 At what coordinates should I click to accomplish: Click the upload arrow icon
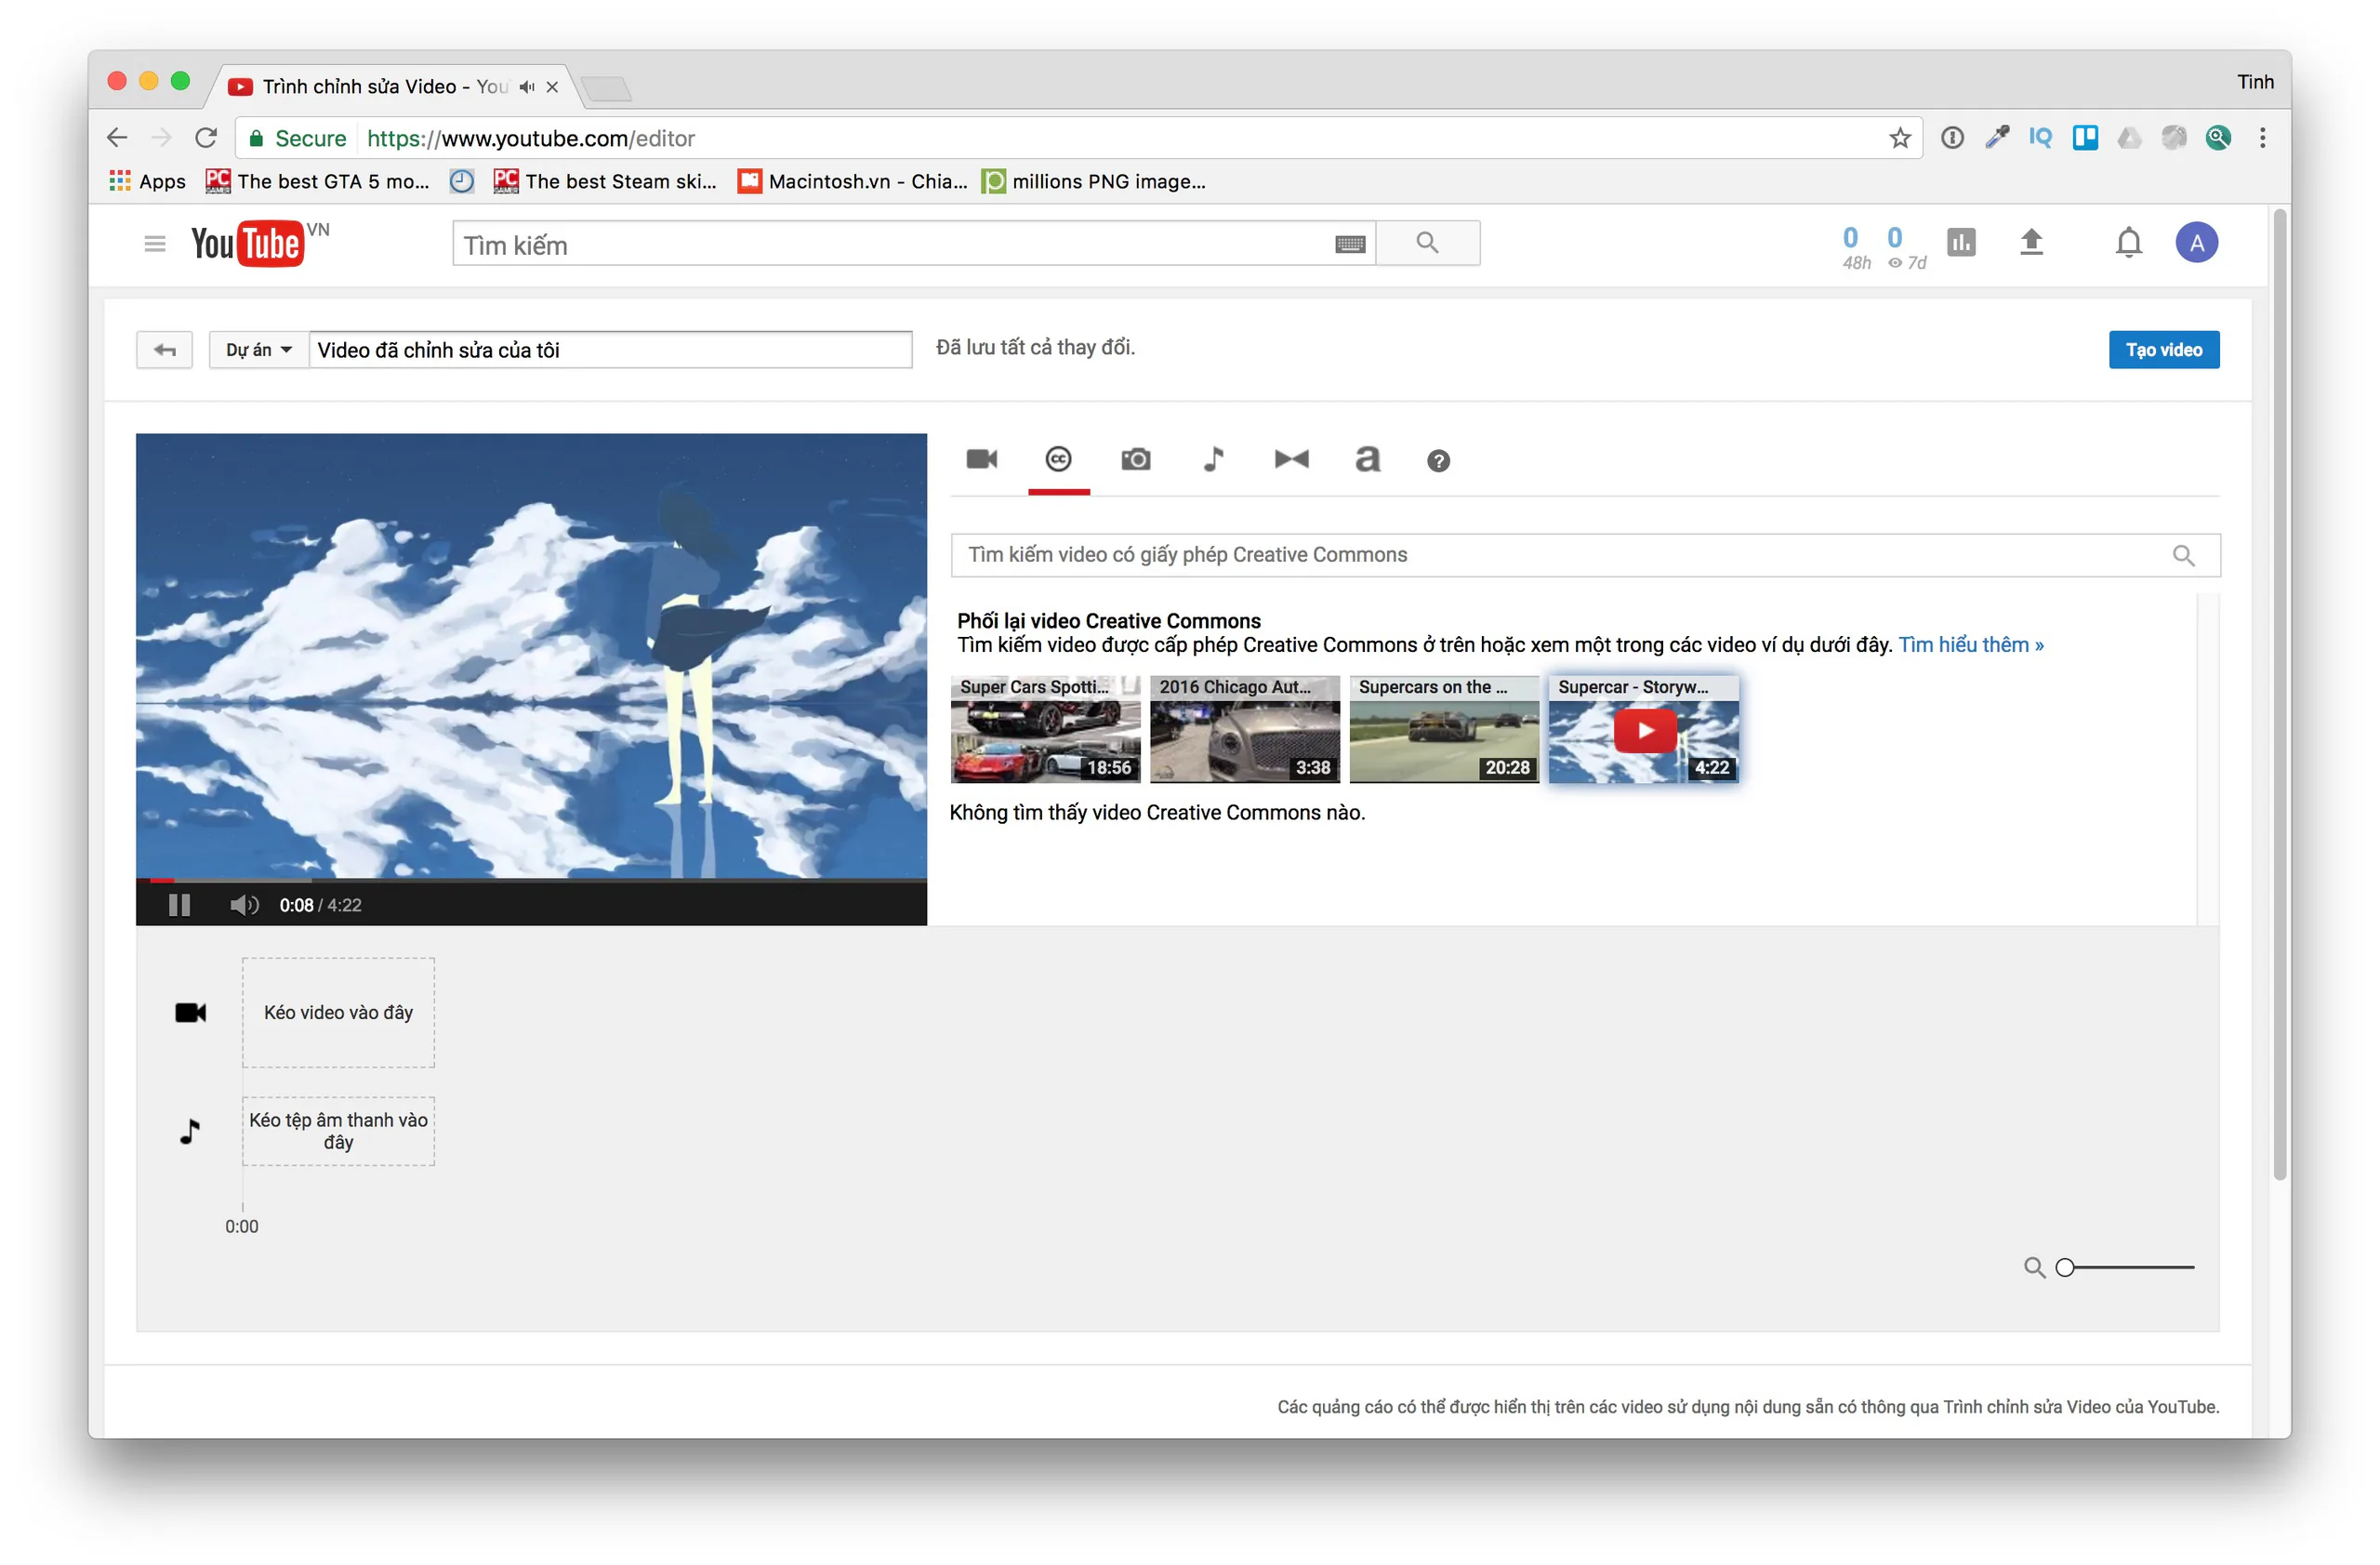(x=2031, y=242)
